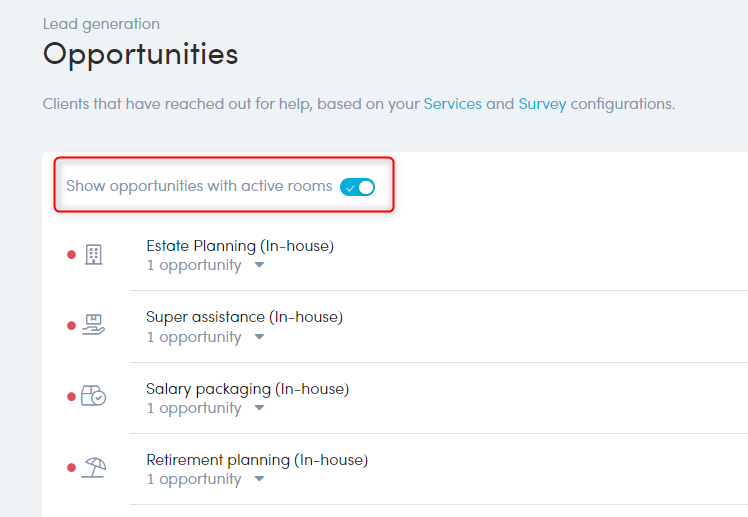Screen dimensions: 748x517
Task: Open the Services configuration link
Action: (453, 104)
